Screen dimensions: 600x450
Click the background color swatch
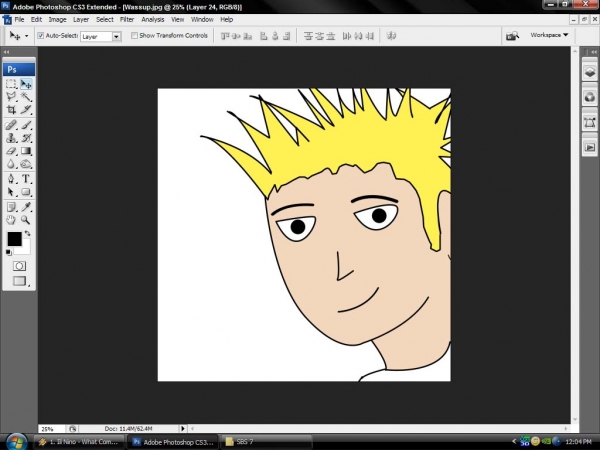point(25,249)
